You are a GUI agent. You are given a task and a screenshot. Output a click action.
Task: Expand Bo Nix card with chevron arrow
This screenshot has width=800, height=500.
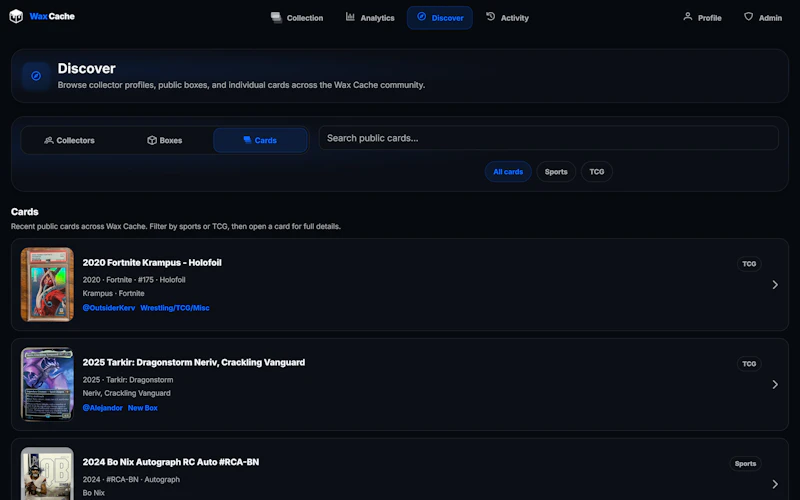(x=775, y=484)
